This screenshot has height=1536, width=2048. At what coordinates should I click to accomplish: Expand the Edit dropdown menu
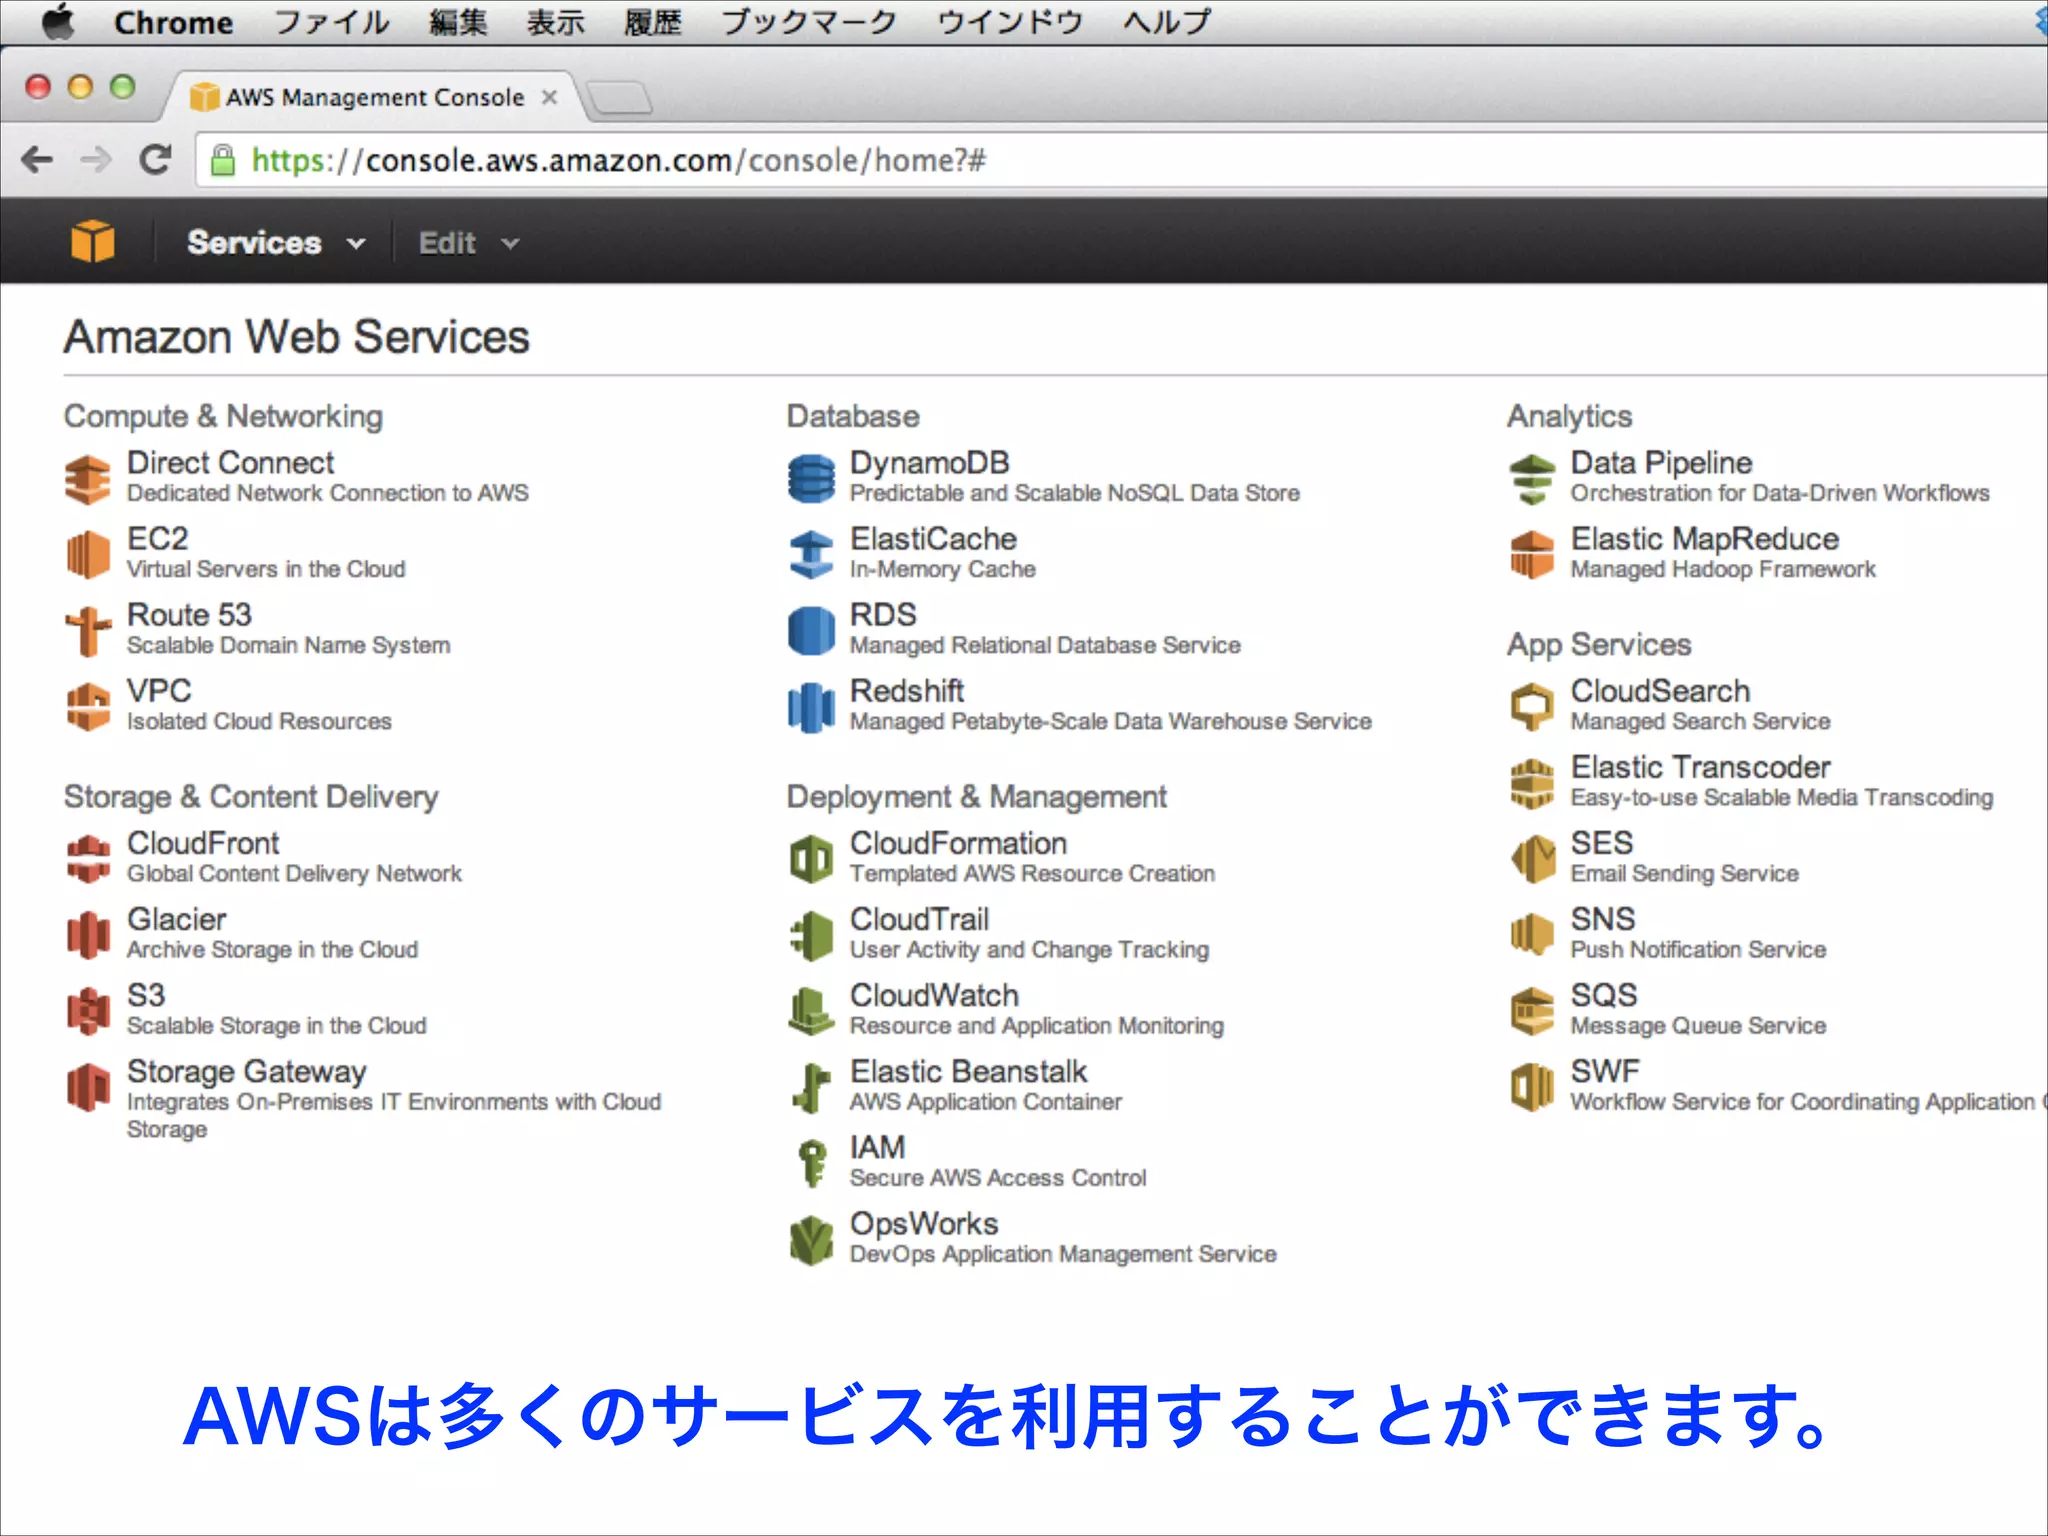click(x=469, y=243)
